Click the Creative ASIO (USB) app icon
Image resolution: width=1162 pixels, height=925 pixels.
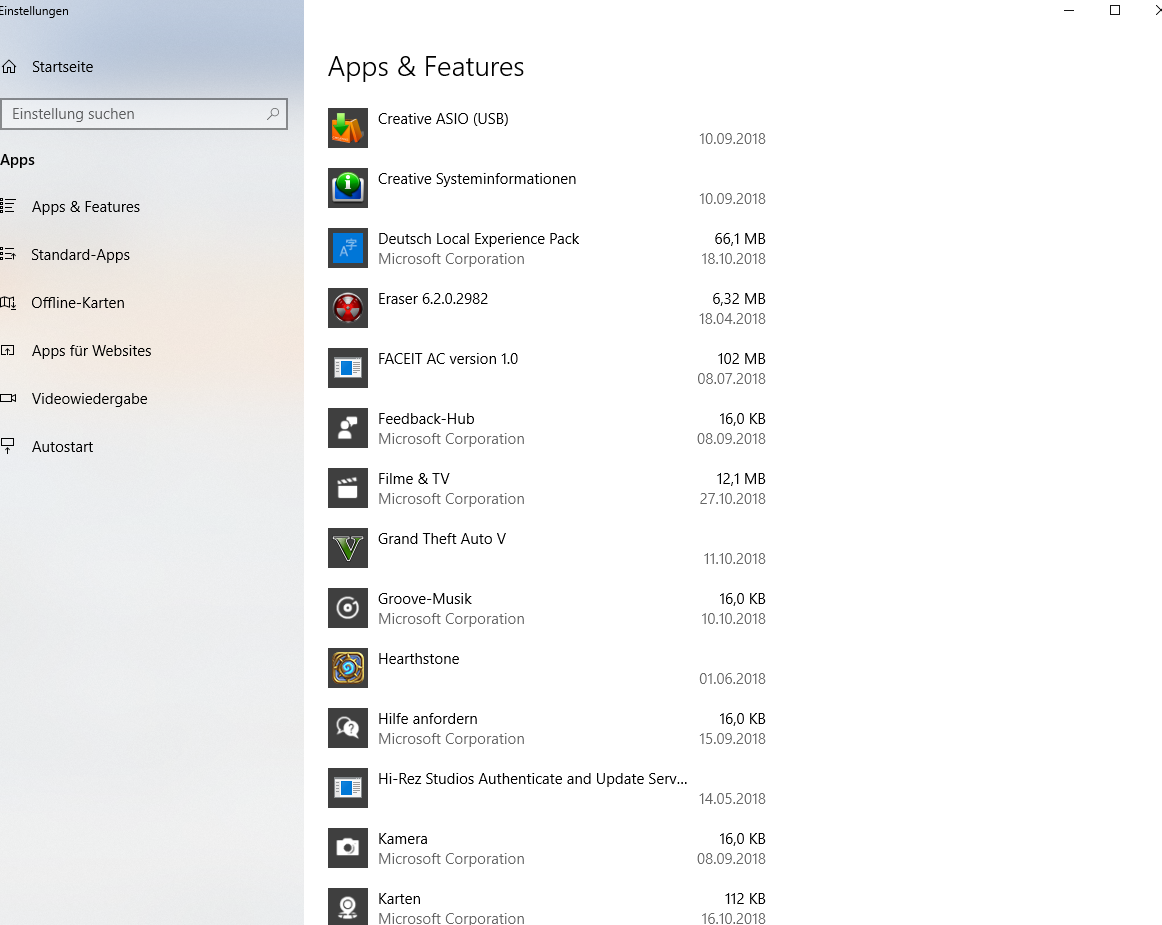coord(348,127)
